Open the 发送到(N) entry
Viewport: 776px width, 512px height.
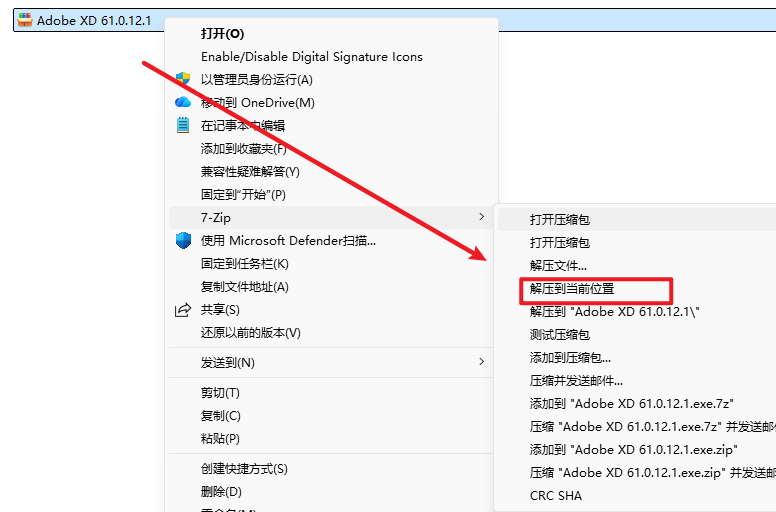331,363
